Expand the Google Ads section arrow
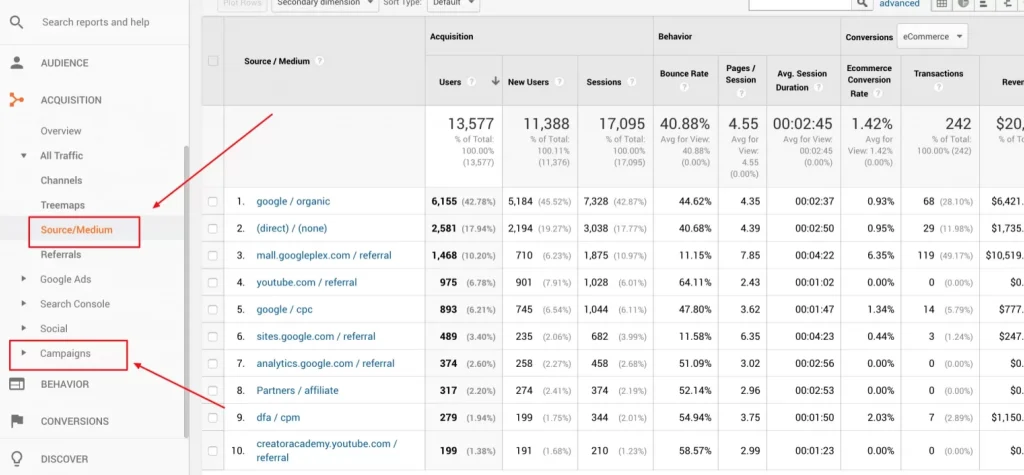The width and height of the screenshot is (1024, 475). coord(24,279)
